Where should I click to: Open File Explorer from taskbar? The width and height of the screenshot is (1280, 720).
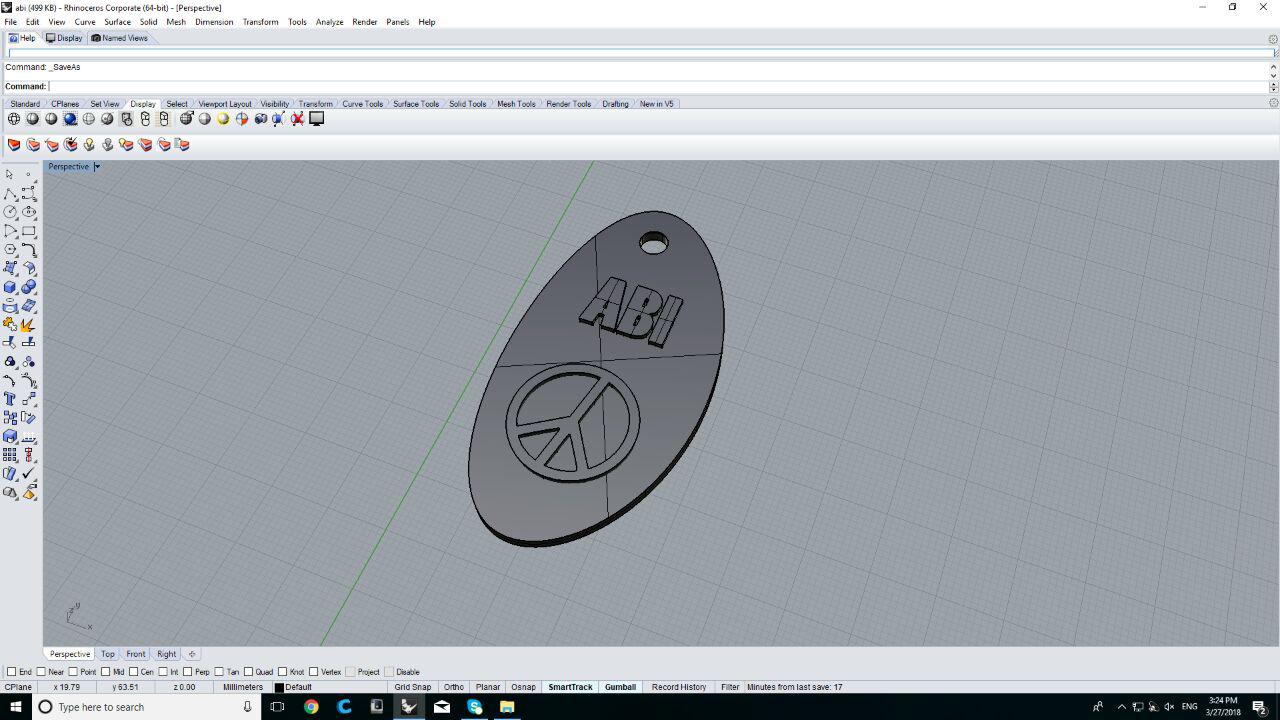click(x=507, y=707)
